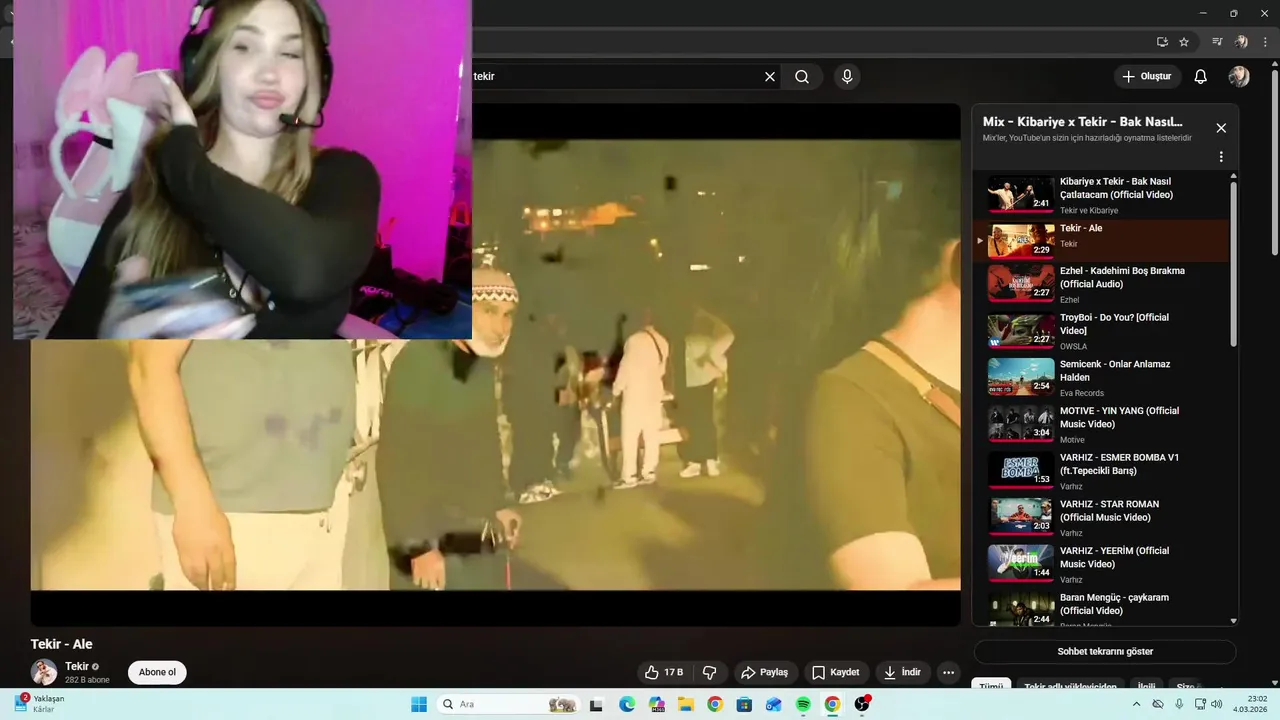This screenshot has width=1280, height=720.
Task: Play TroyBoi - Do You? video
Action: pyautogui.click(x=1100, y=331)
